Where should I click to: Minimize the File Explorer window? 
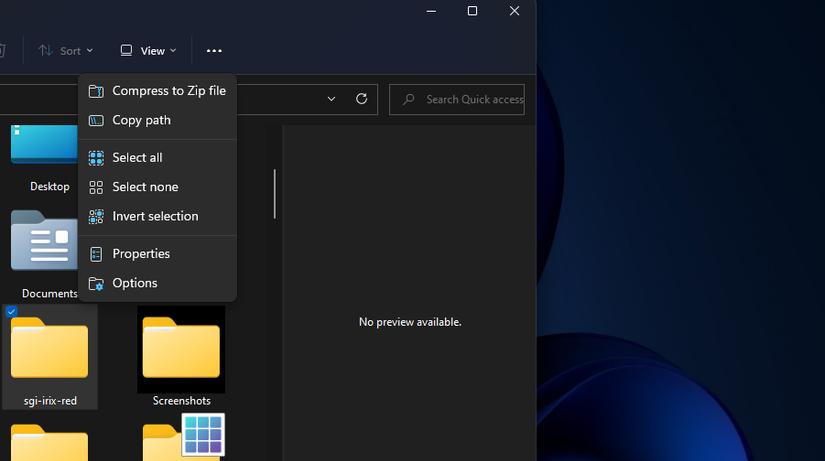pos(431,11)
